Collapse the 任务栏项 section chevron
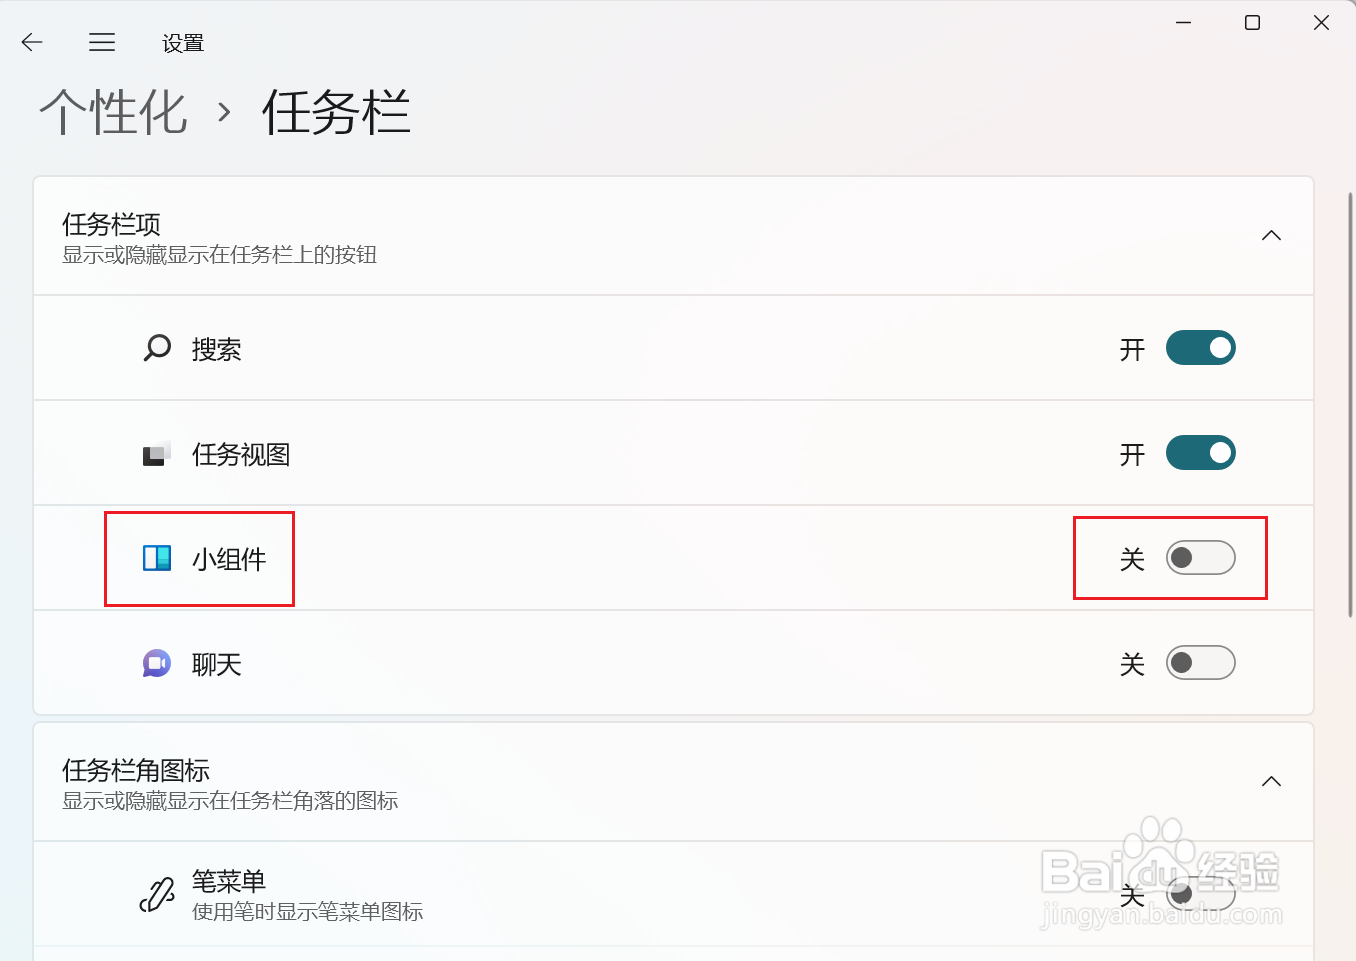The height and width of the screenshot is (961, 1356). tap(1271, 236)
